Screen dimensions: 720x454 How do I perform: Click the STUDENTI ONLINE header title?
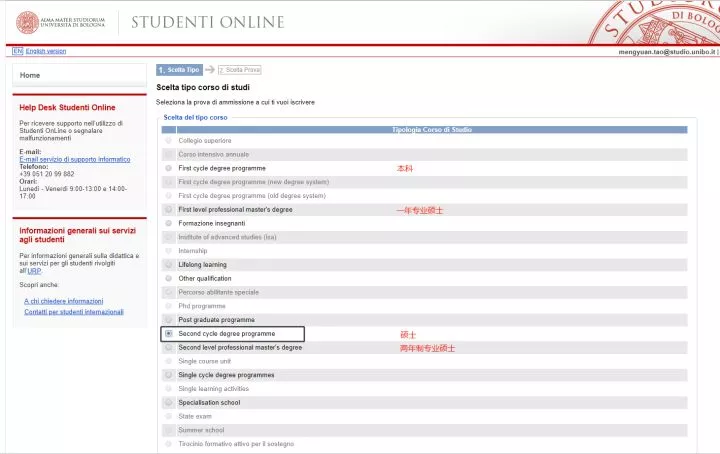(x=208, y=22)
